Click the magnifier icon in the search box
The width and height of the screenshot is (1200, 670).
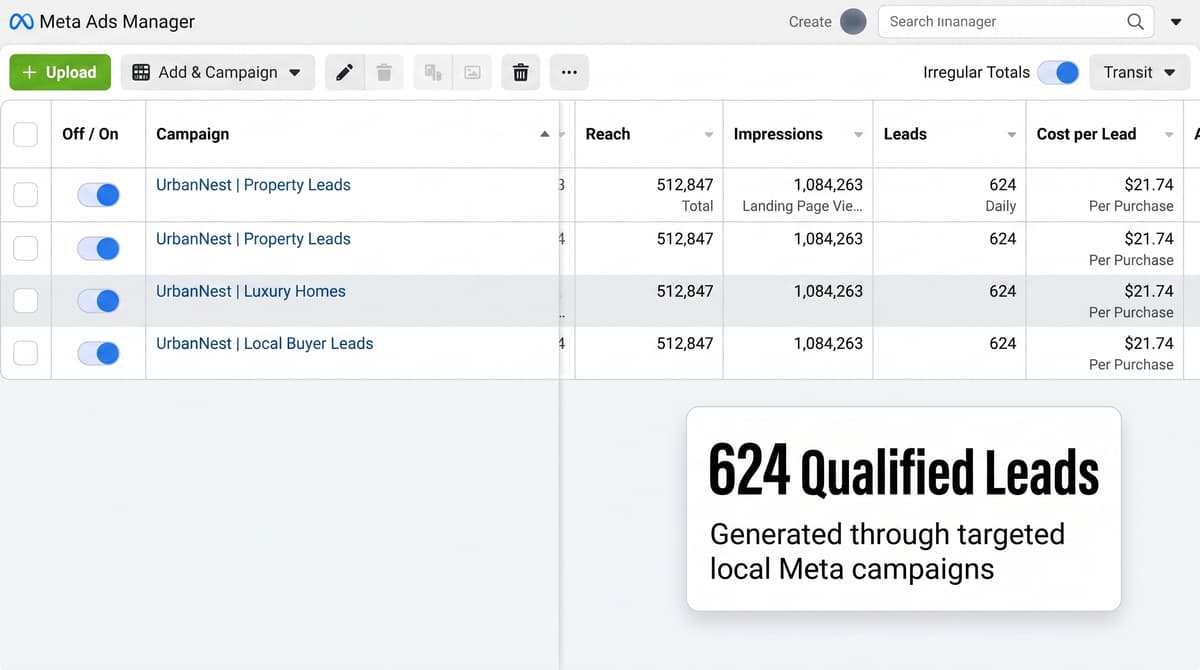(x=1135, y=21)
